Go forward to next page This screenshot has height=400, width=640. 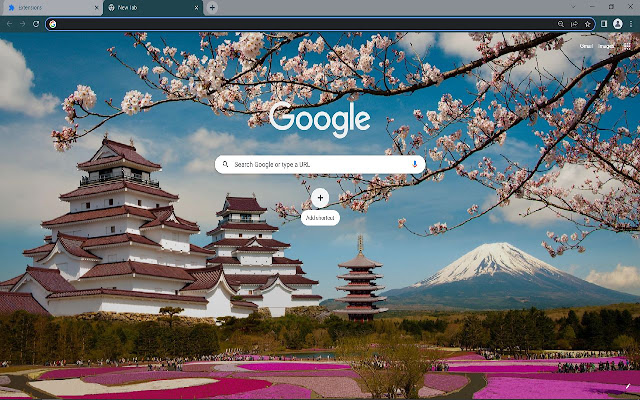tap(22, 24)
